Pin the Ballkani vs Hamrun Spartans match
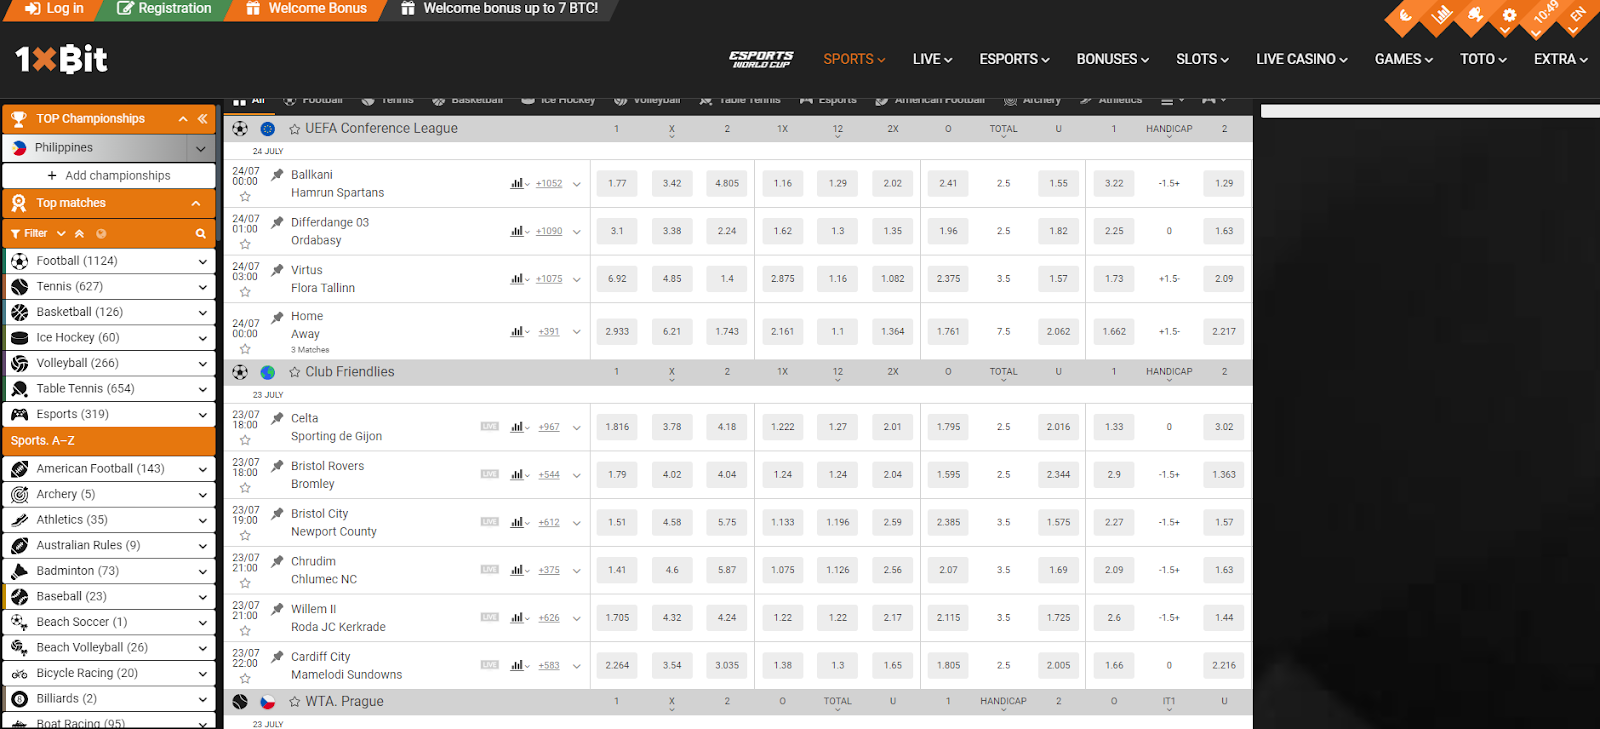The image size is (1600, 729). point(278,175)
